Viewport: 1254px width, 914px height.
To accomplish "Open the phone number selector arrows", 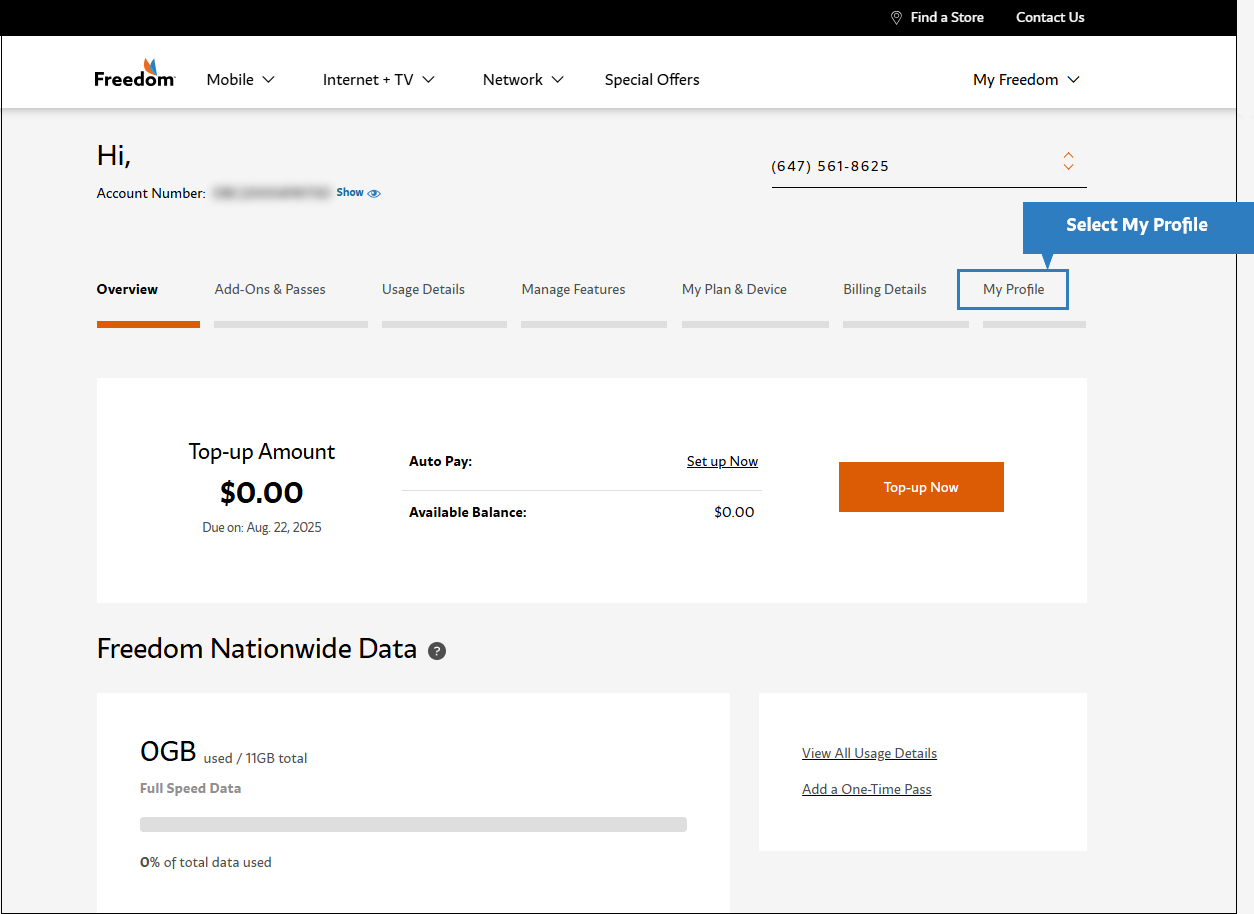I will point(1068,161).
